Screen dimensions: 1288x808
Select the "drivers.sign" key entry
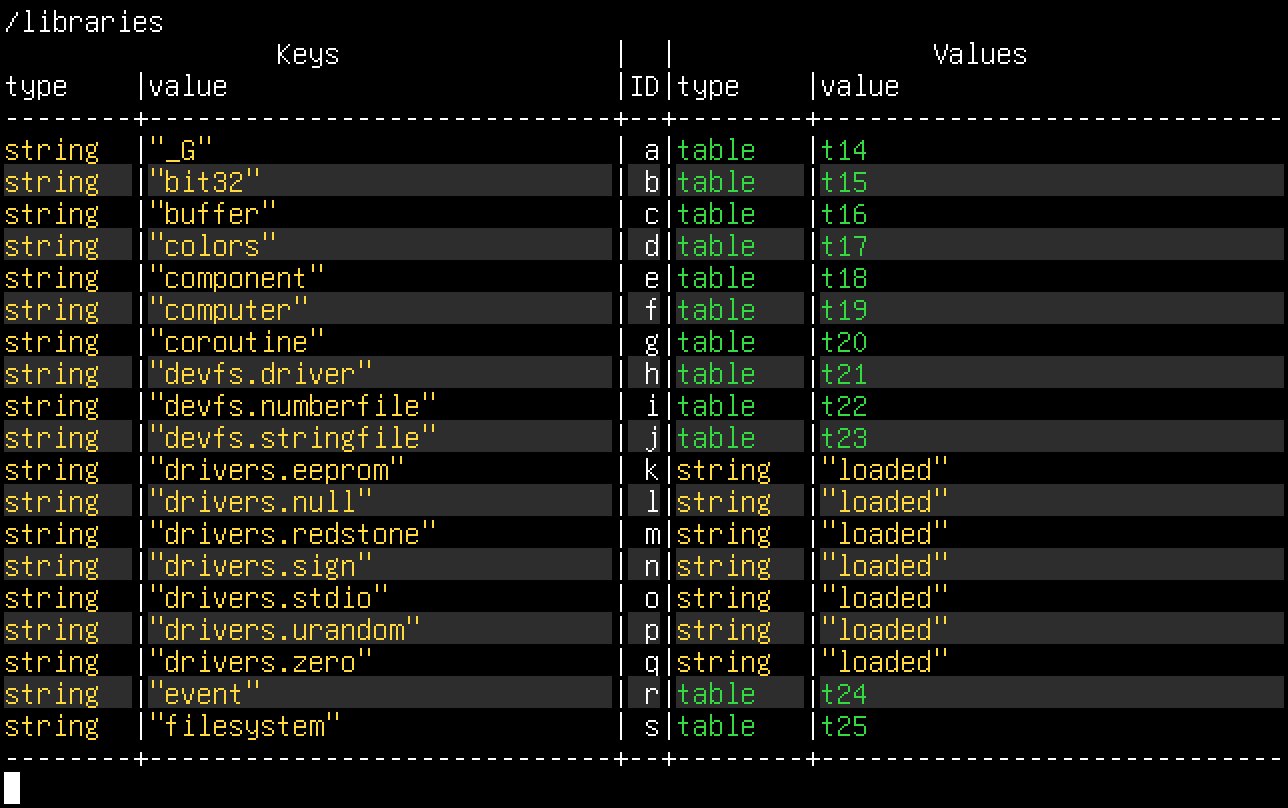coord(261,566)
